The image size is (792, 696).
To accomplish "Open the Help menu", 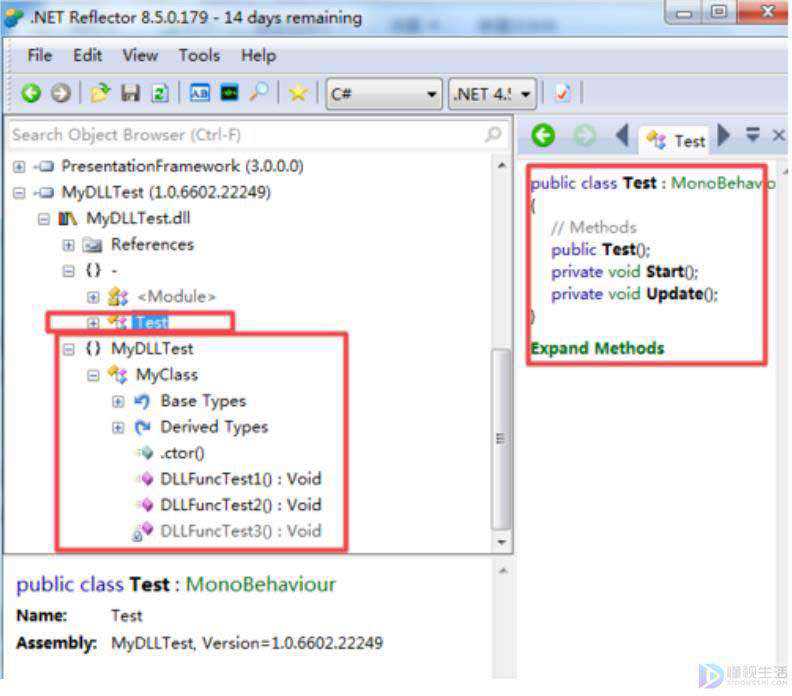I will click(258, 55).
